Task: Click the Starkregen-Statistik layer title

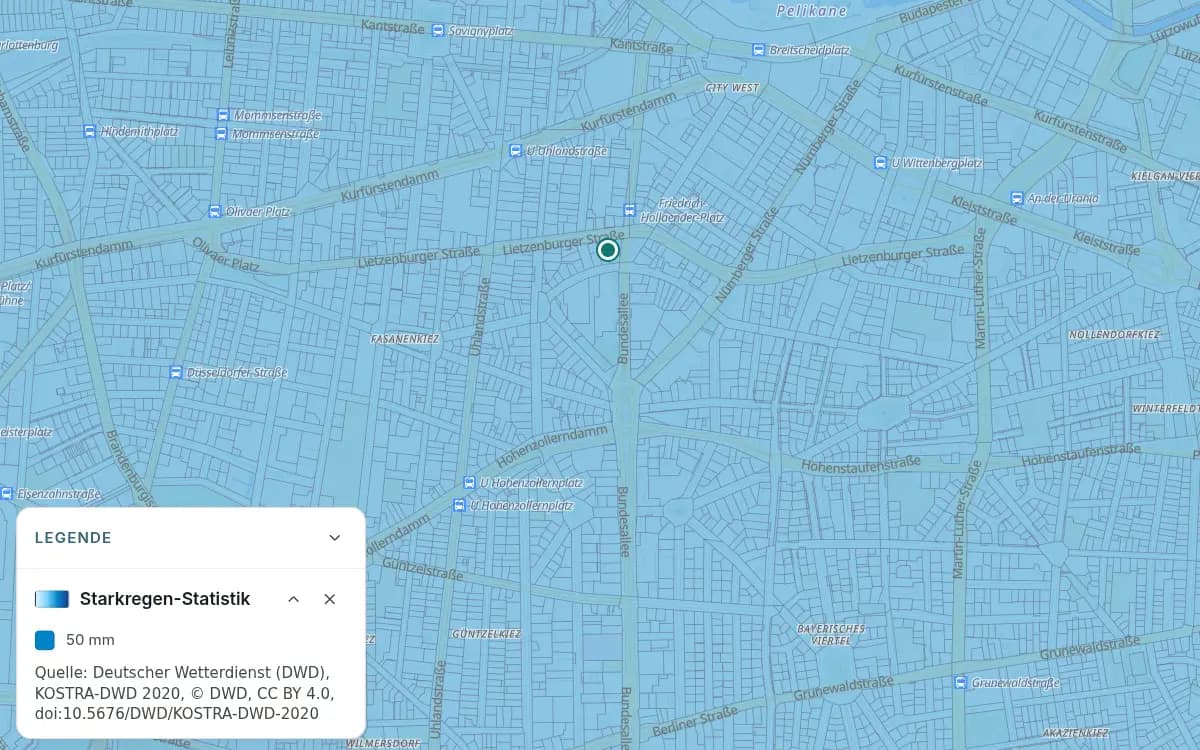Action: pyautogui.click(x=165, y=599)
